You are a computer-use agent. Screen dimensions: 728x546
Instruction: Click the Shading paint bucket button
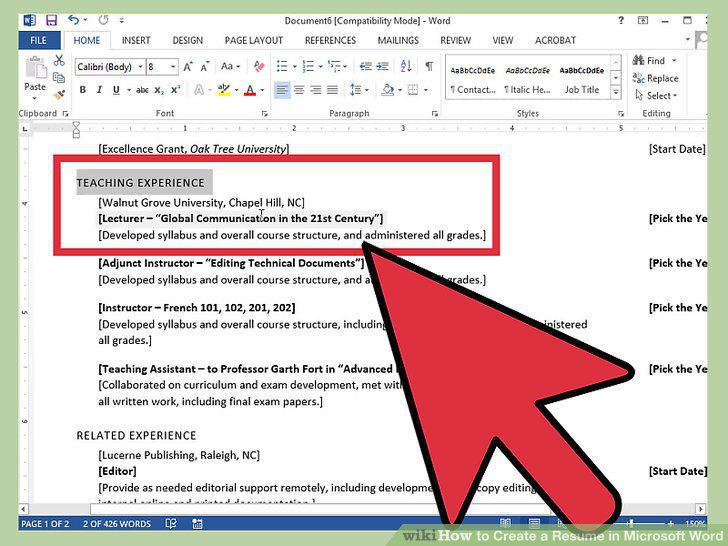click(387, 90)
